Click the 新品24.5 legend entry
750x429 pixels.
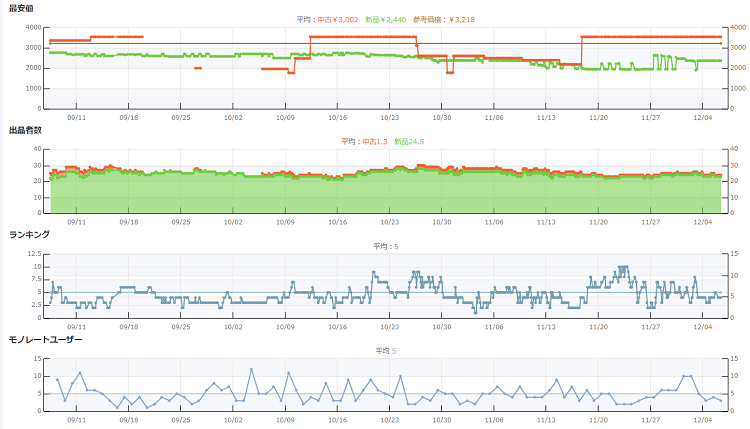[409, 141]
